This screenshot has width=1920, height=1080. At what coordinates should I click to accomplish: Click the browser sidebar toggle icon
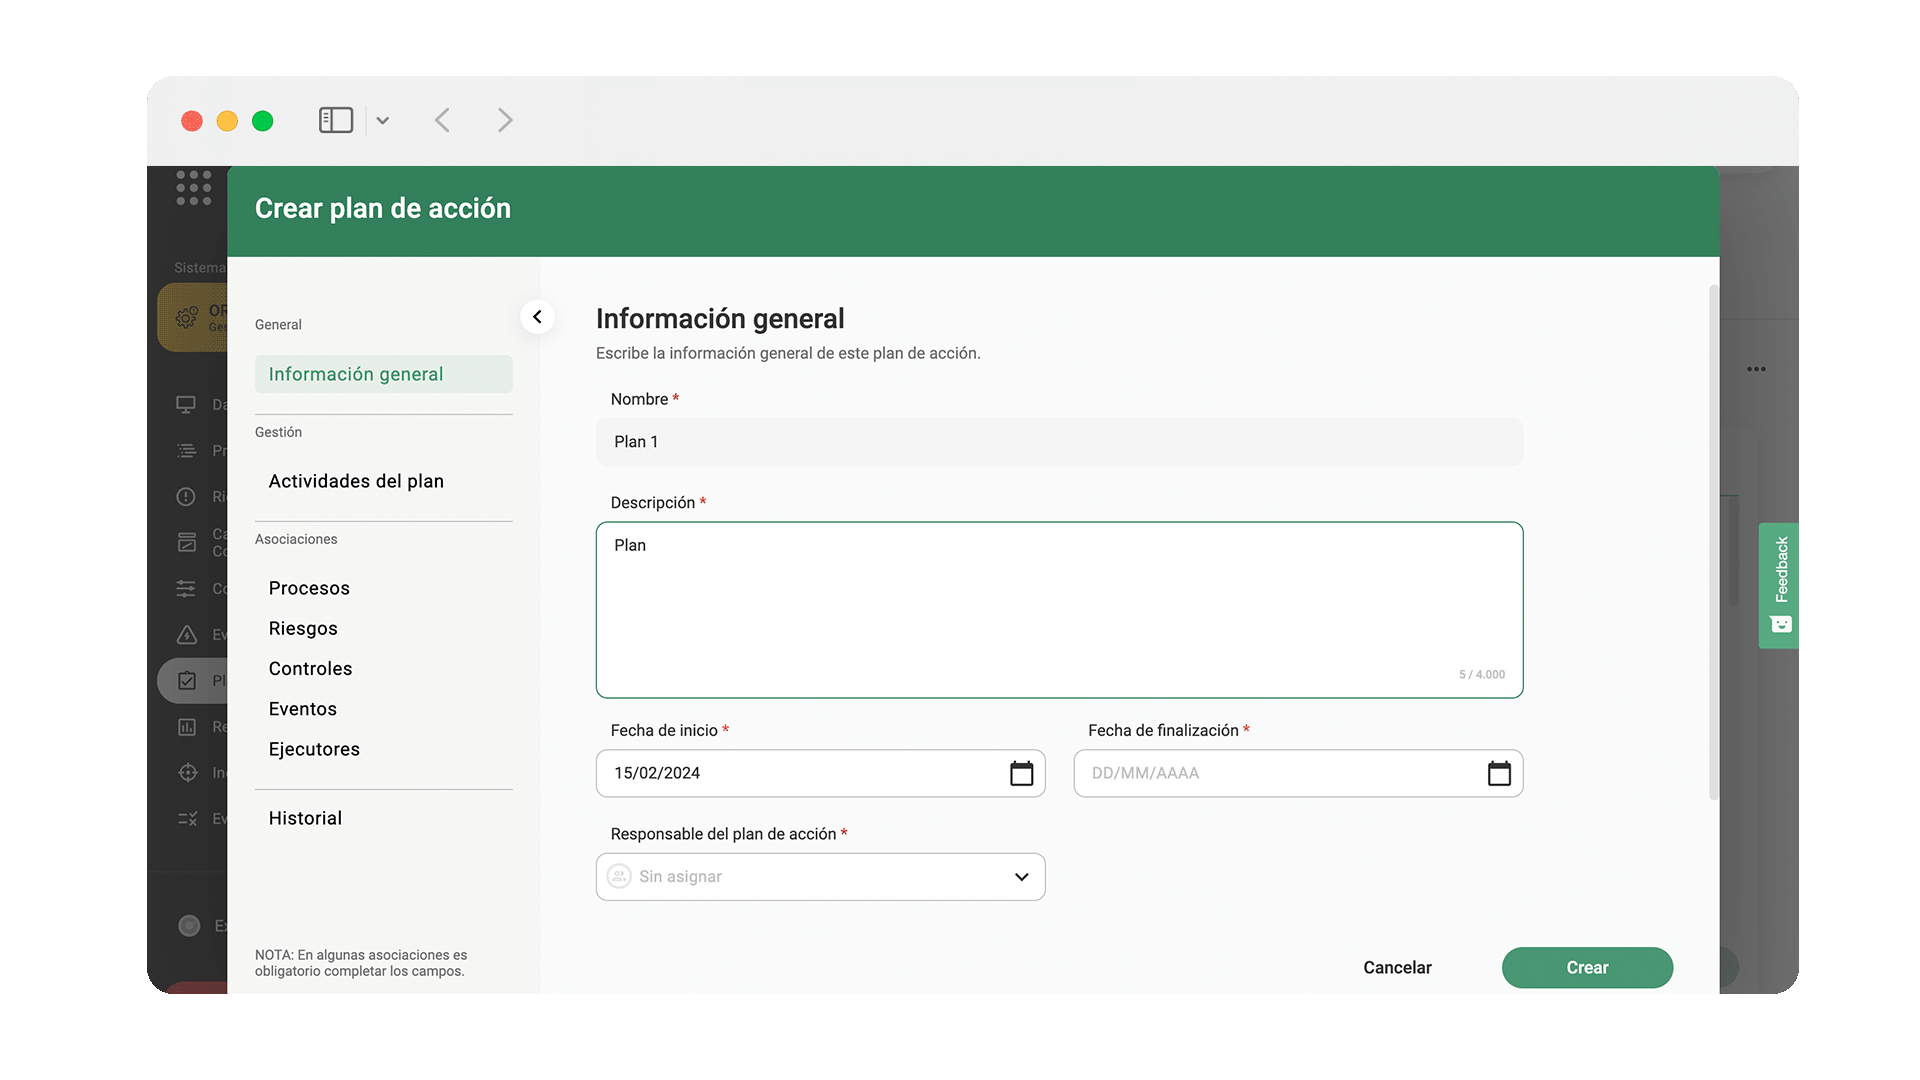(335, 120)
